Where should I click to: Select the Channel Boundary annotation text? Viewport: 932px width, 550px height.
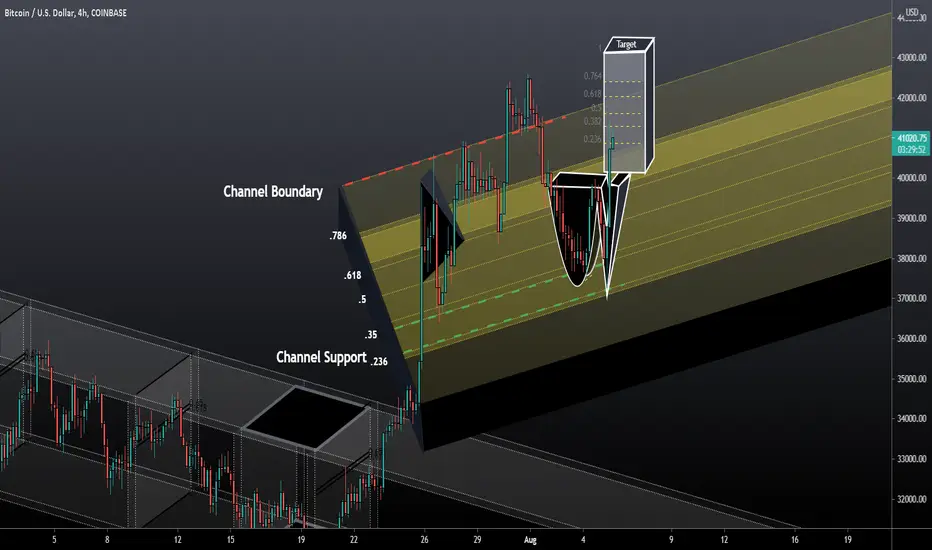(273, 191)
